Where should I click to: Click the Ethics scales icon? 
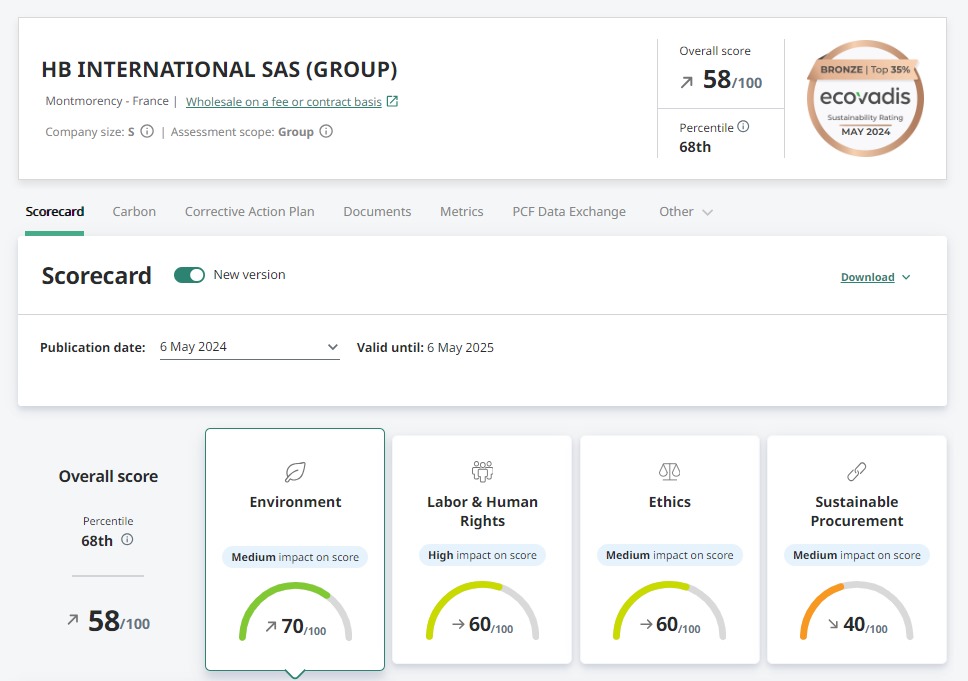[x=669, y=472]
